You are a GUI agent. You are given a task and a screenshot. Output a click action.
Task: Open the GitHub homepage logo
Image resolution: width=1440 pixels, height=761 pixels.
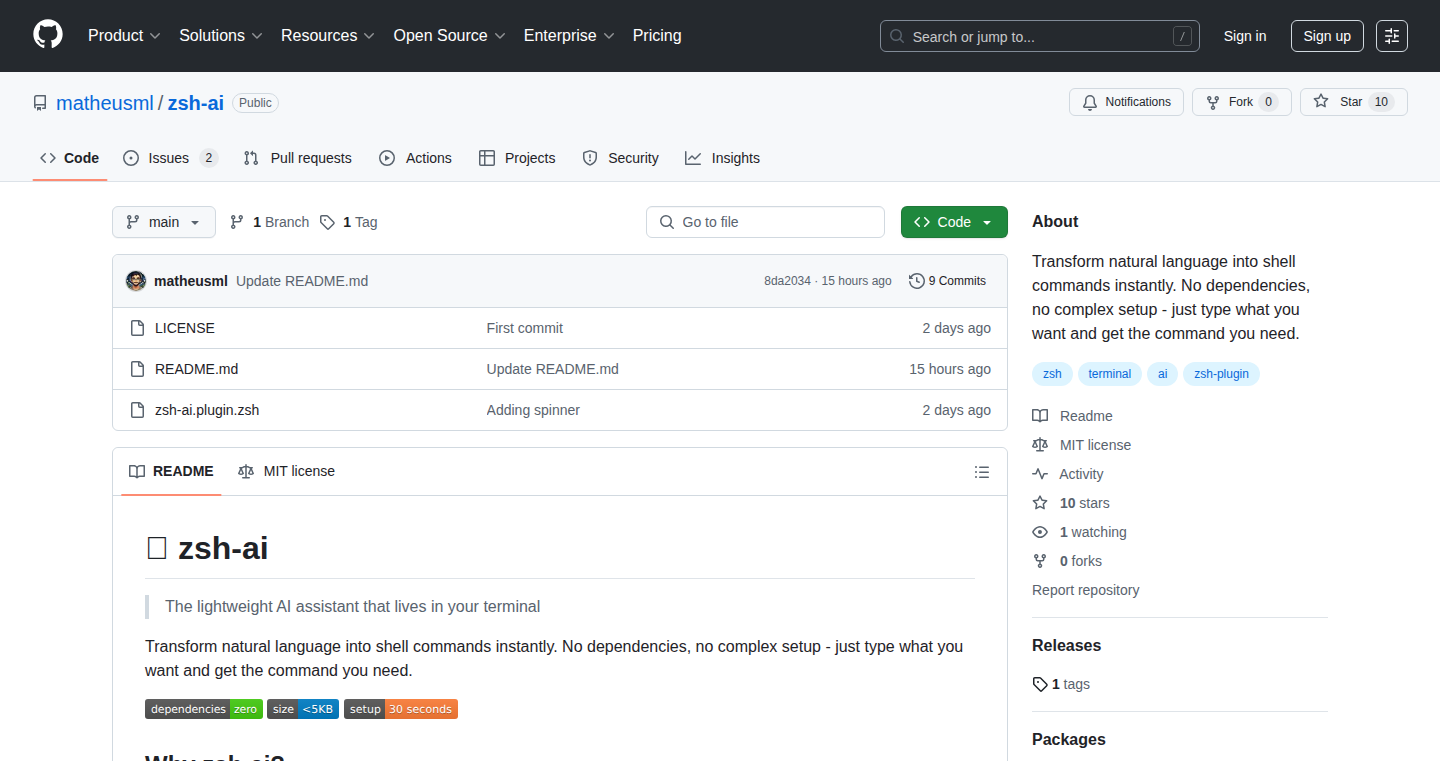coord(48,35)
